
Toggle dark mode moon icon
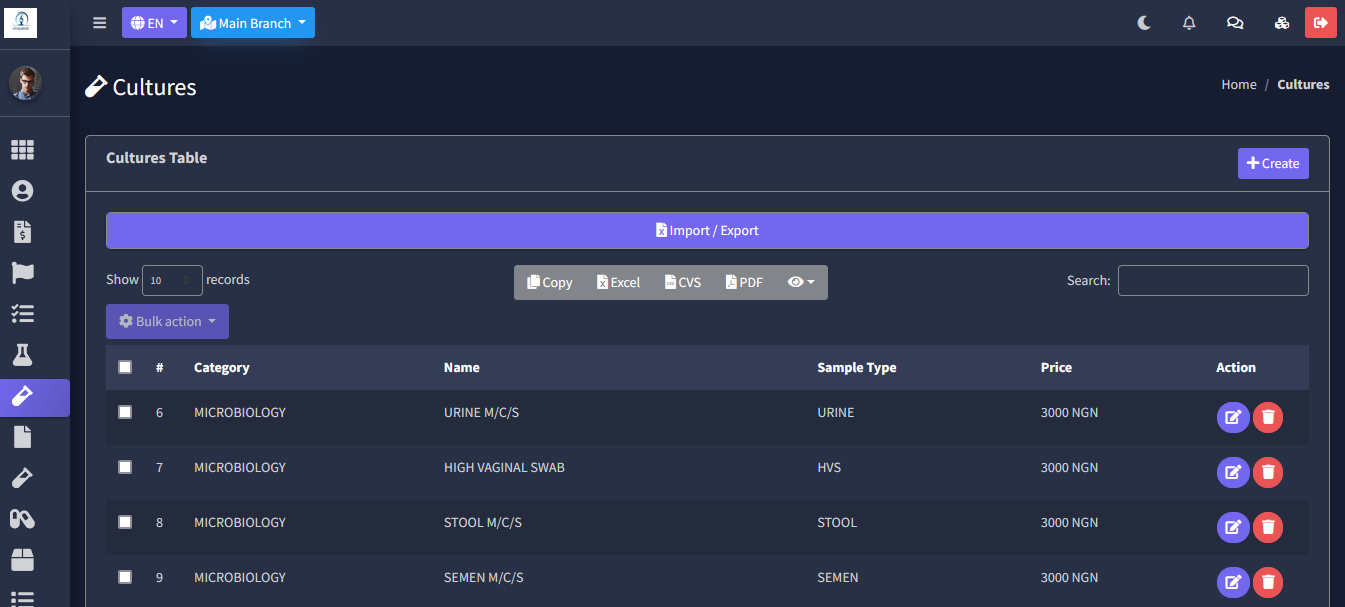click(1144, 23)
